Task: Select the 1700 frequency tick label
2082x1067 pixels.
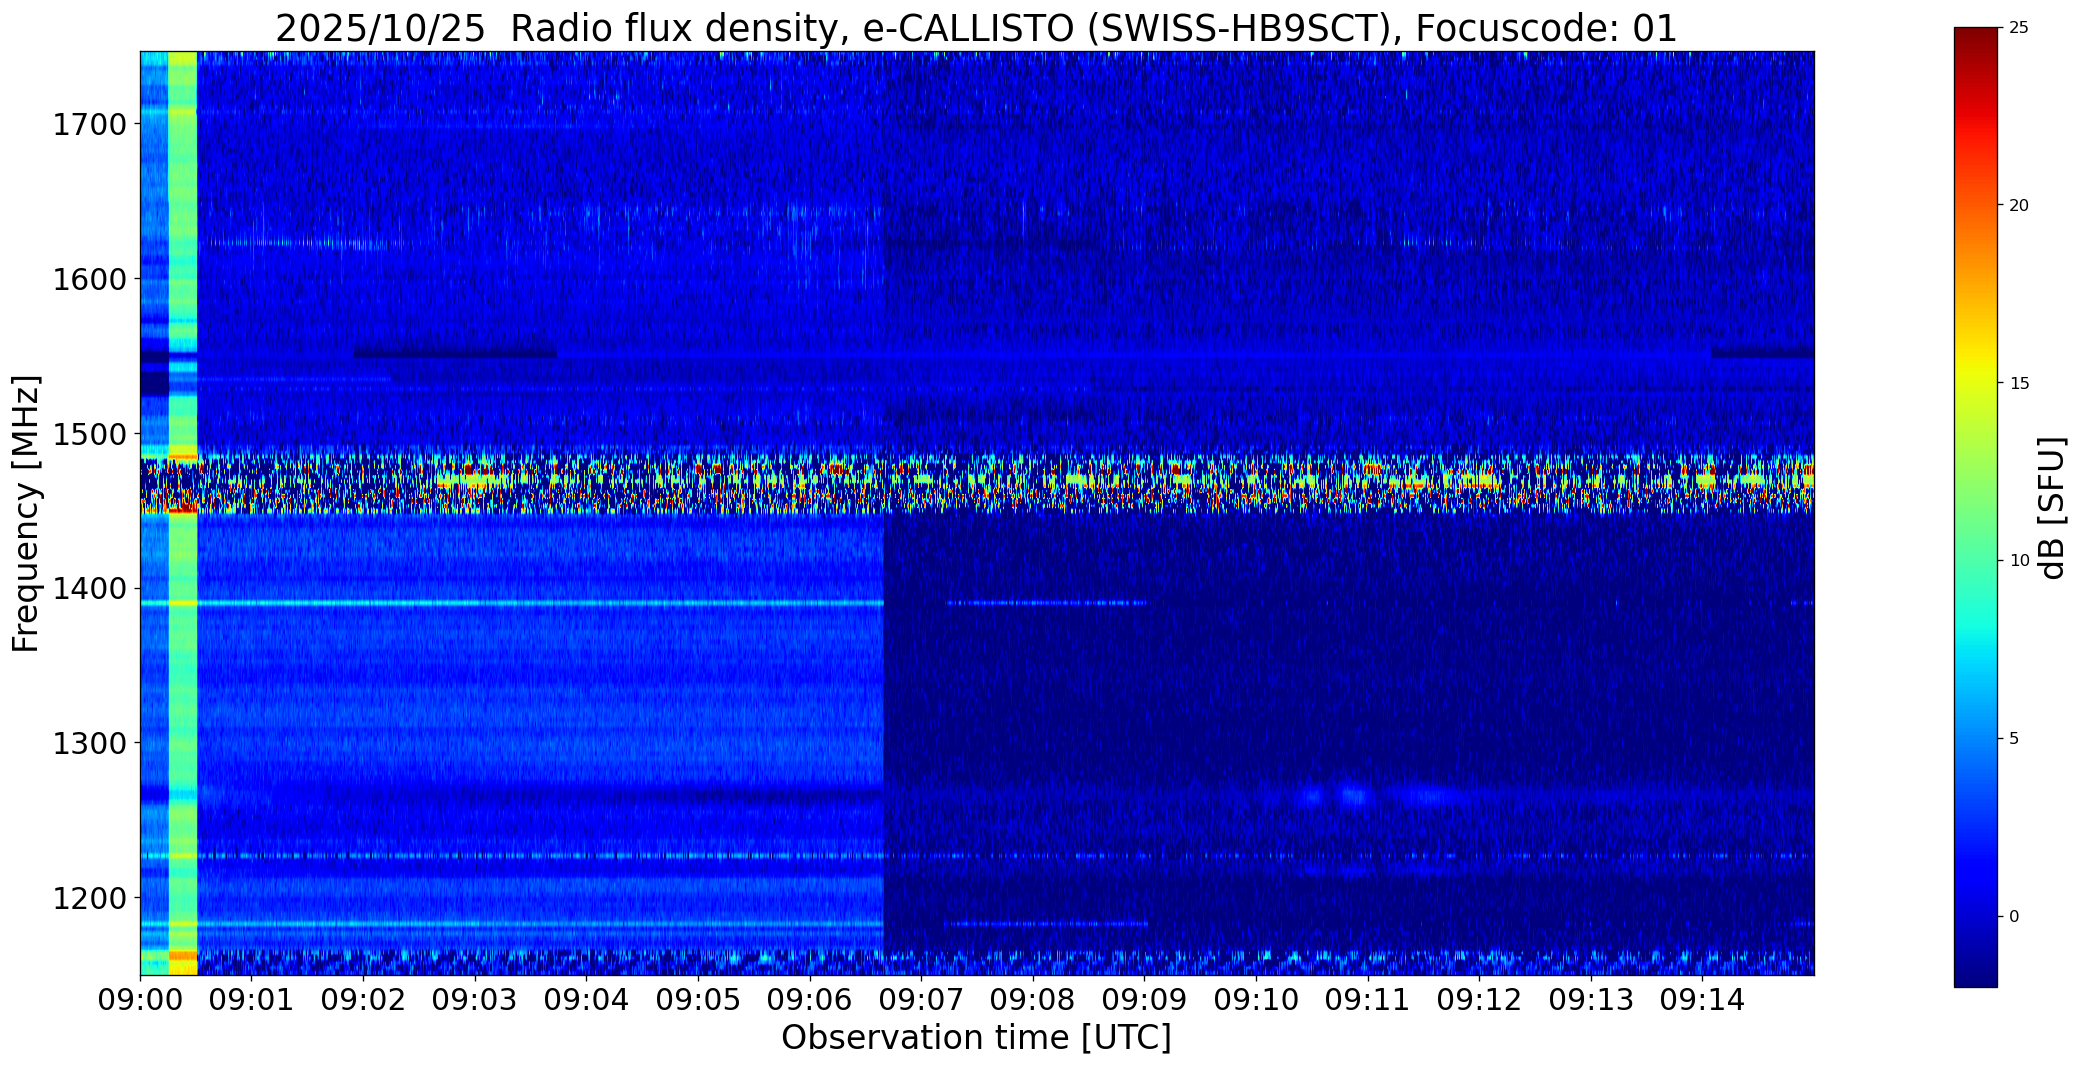Action: point(89,125)
